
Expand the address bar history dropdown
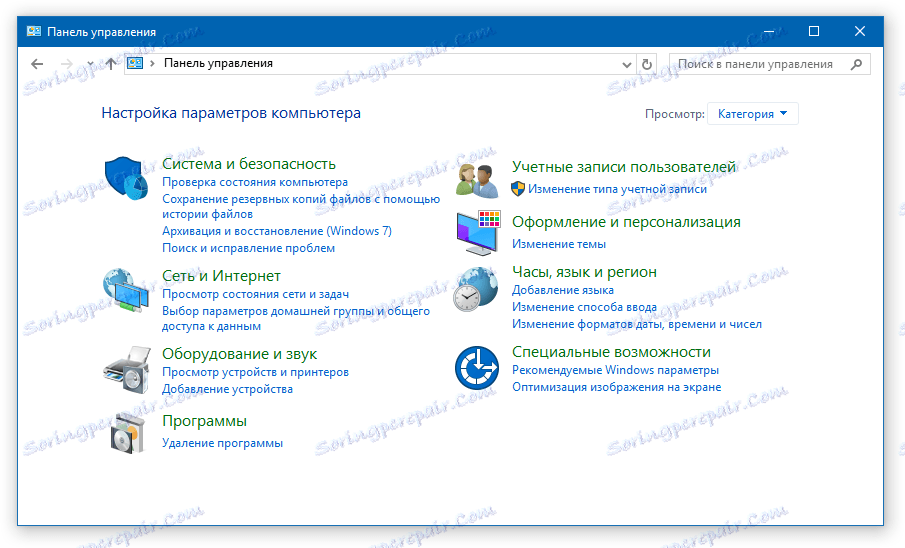point(626,65)
